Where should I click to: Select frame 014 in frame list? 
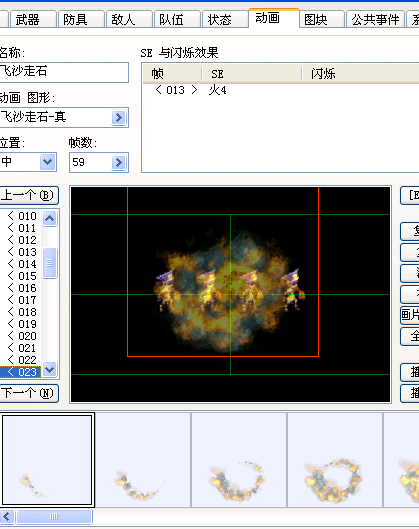point(21,264)
